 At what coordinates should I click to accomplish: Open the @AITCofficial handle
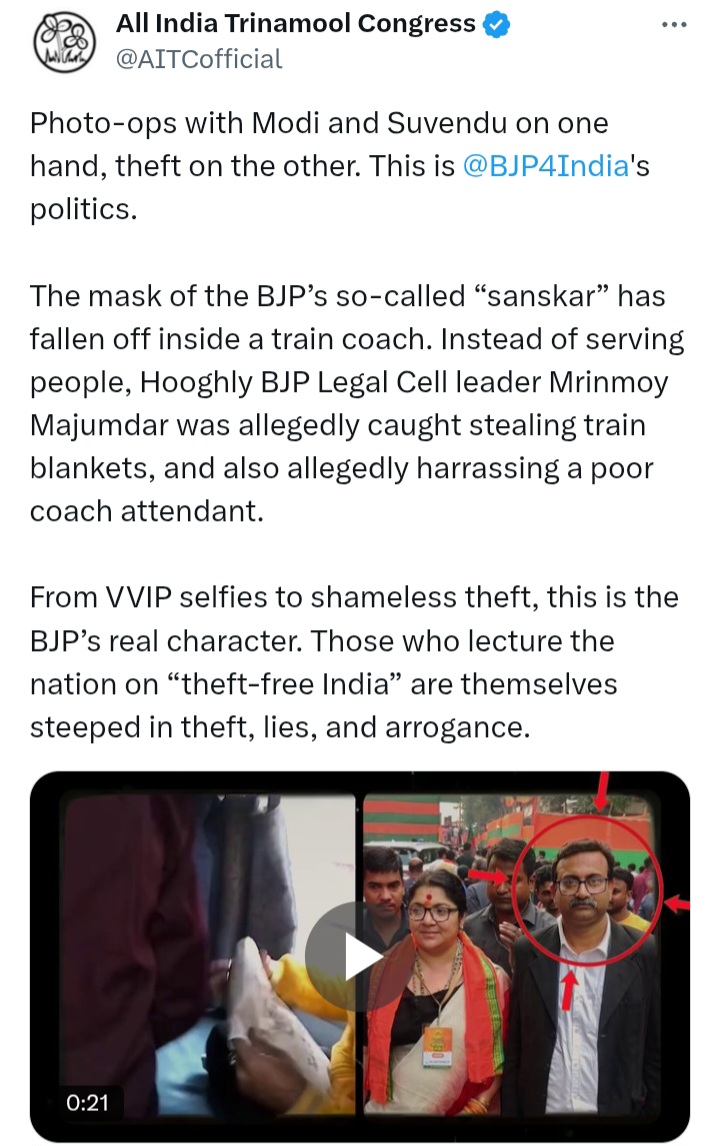pos(199,59)
